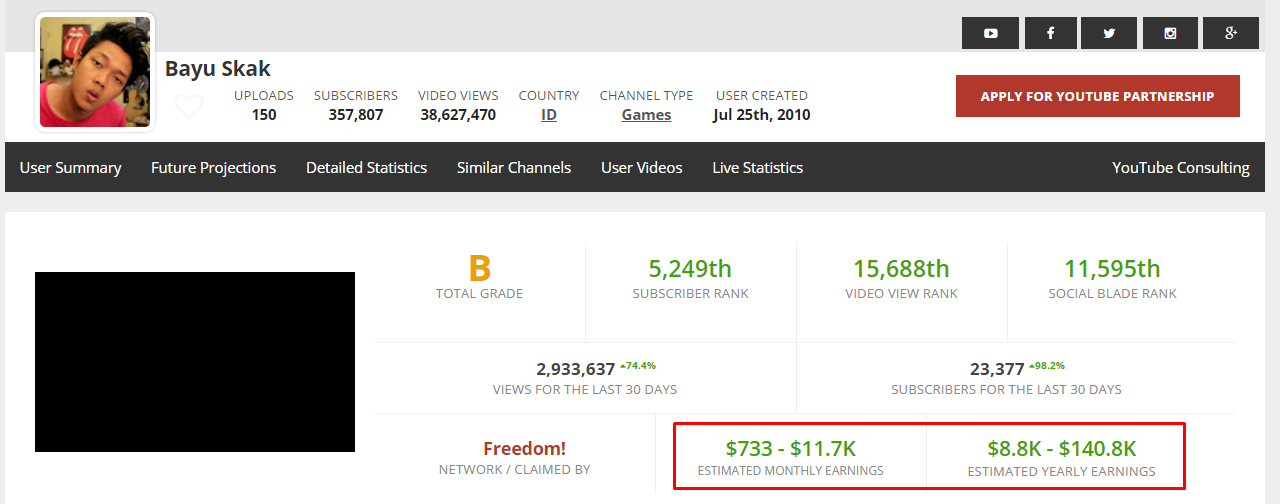Click the $733 - $11.7K monthly earnings
1280x504 pixels.
790,448
